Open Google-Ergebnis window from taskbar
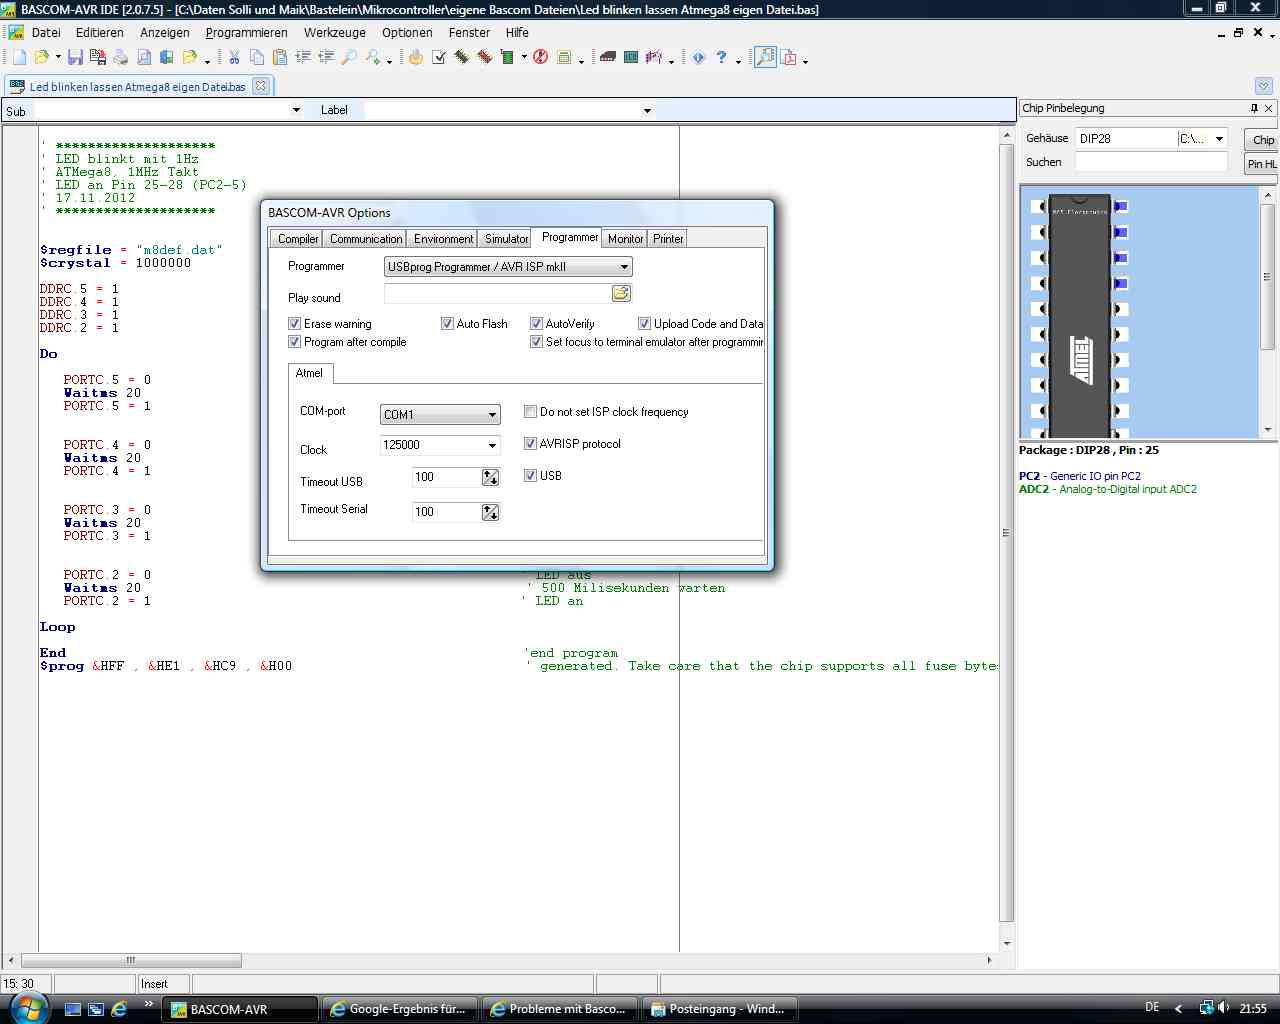Viewport: 1280px width, 1024px height. pos(401,1009)
